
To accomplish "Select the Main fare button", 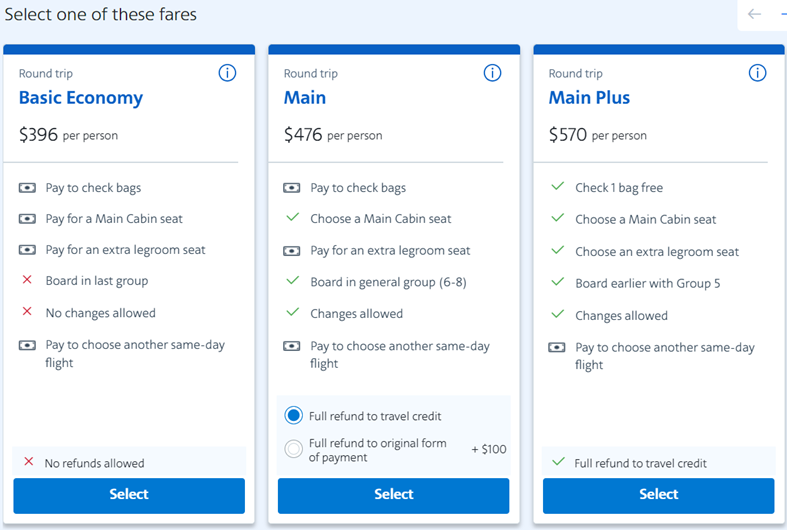I will coord(394,495).
